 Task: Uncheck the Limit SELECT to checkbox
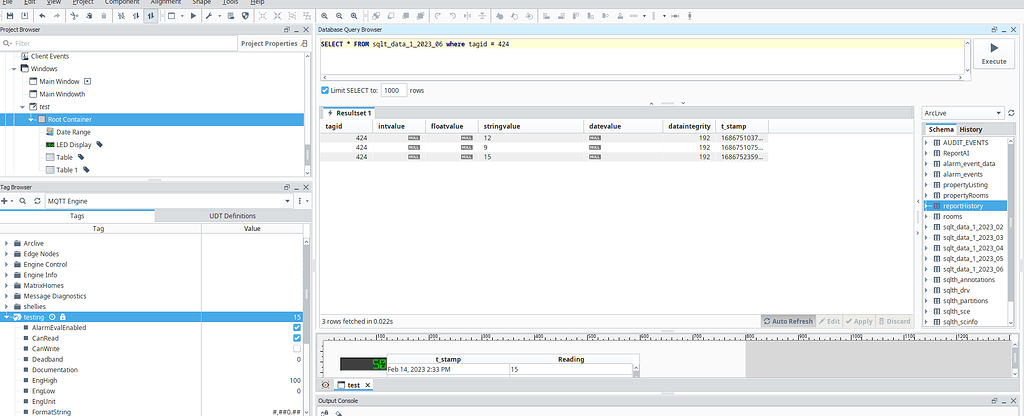click(325, 90)
